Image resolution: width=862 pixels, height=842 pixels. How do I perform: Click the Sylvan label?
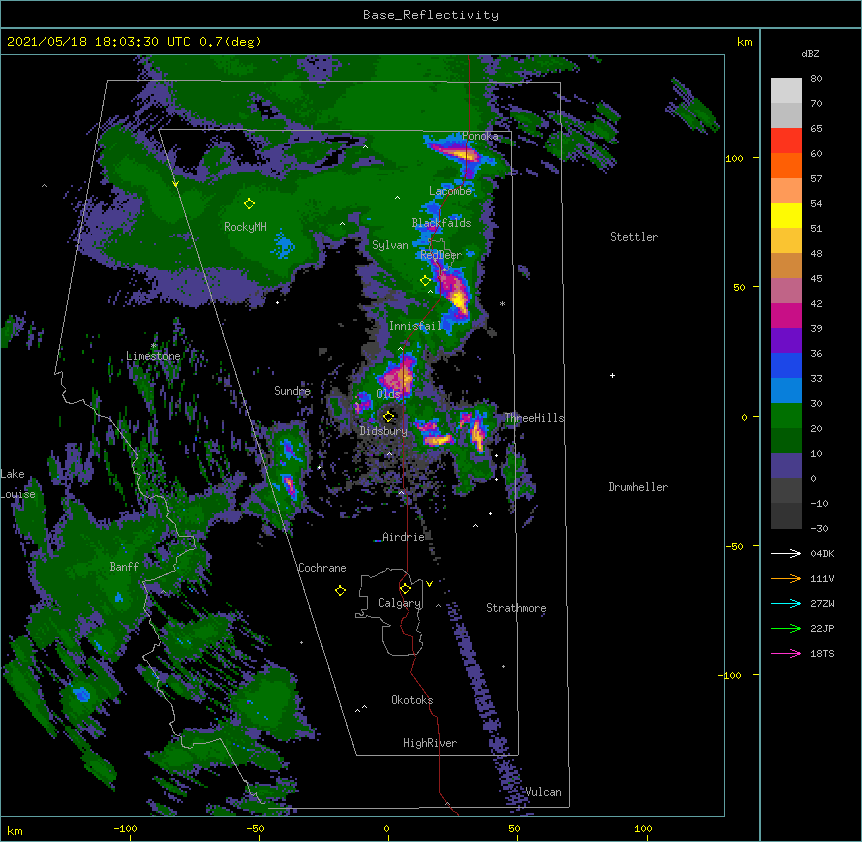(x=390, y=245)
